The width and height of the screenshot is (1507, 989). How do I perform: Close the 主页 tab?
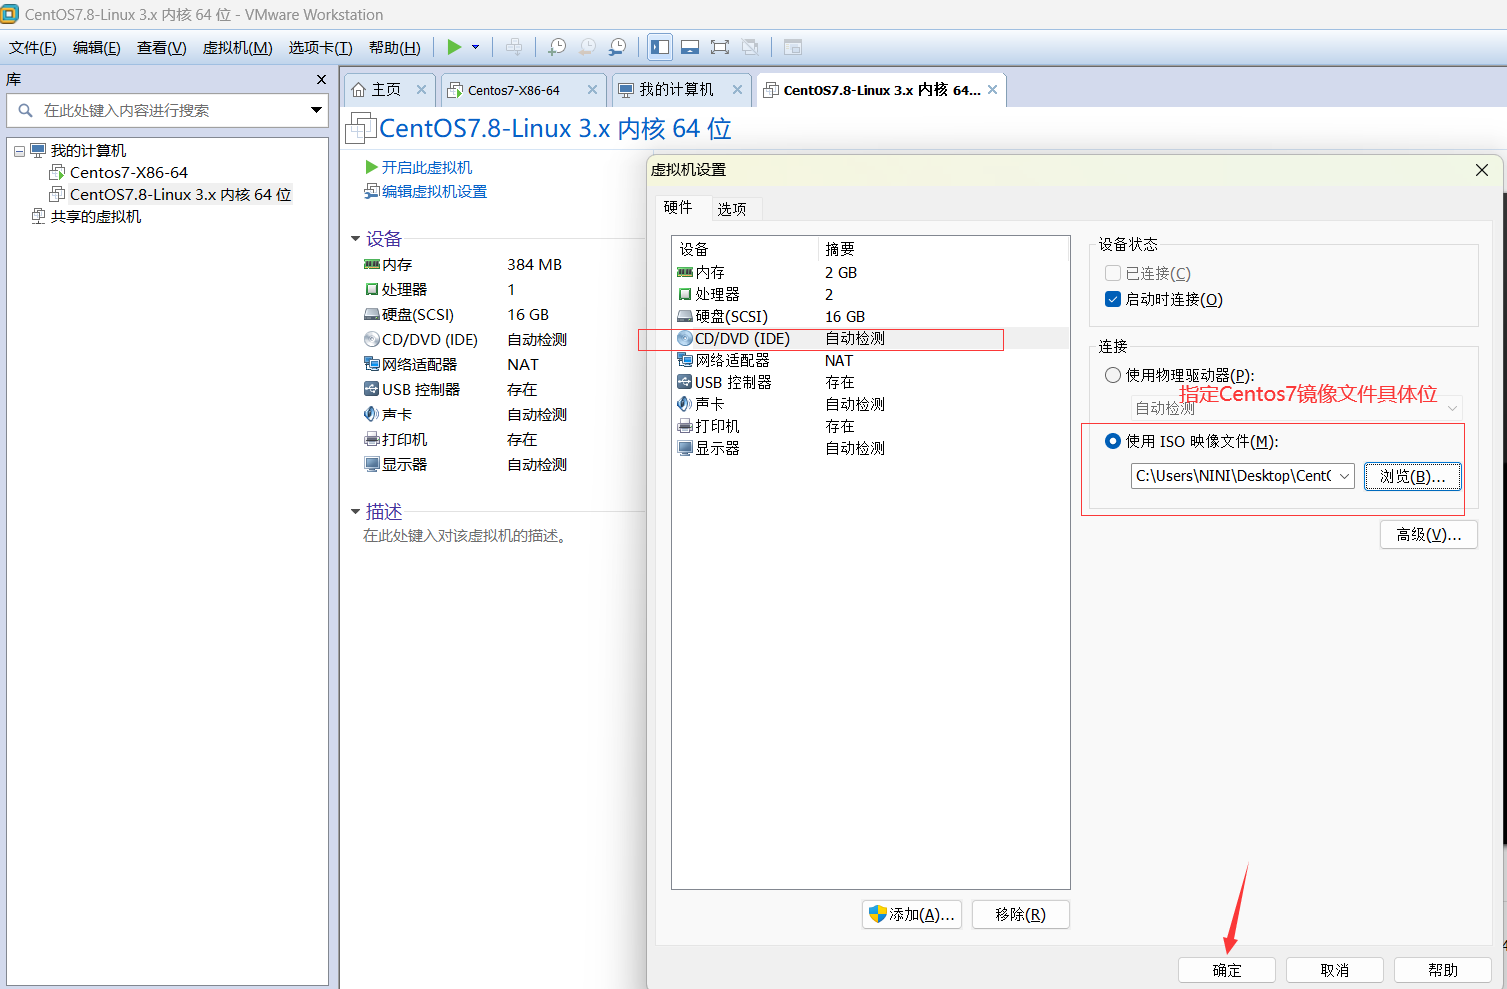(421, 90)
